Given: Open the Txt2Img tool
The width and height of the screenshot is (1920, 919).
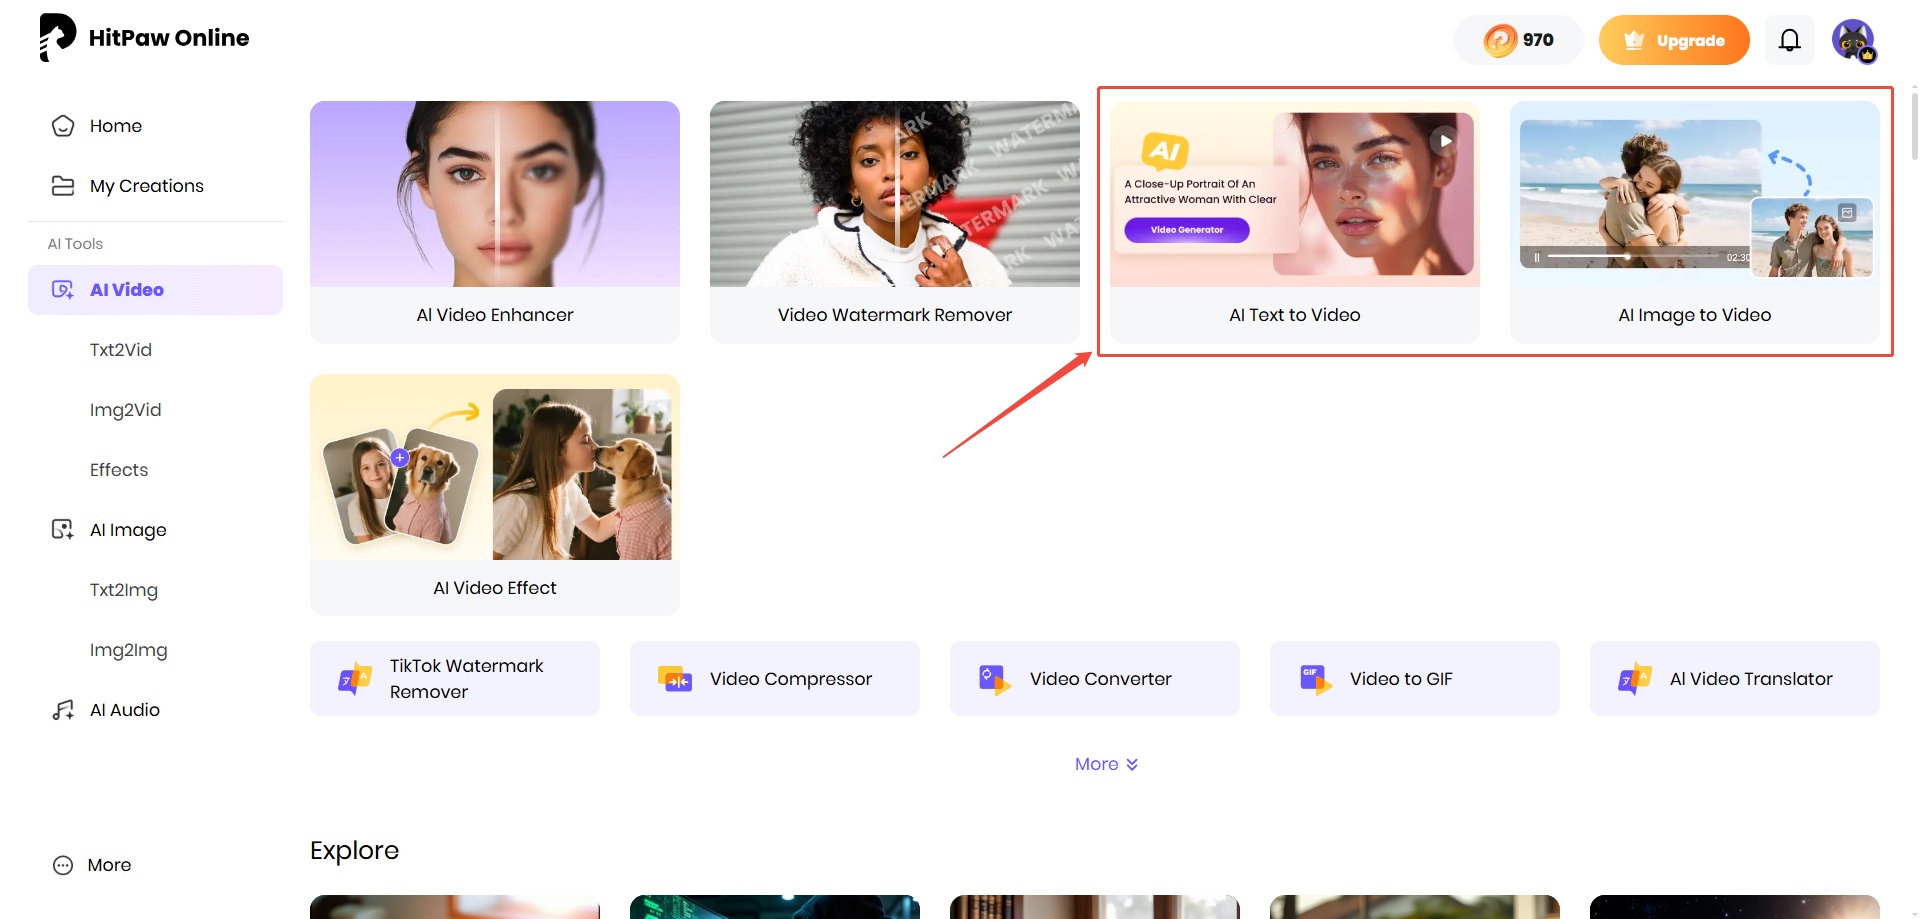Looking at the screenshot, I should [x=123, y=589].
